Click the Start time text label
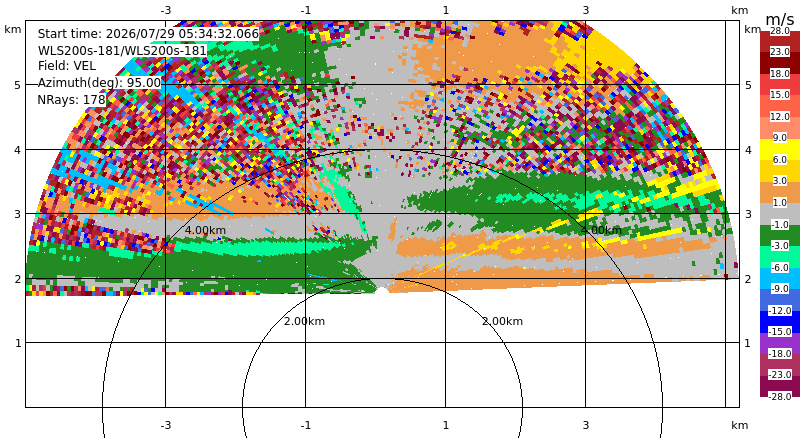This screenshot has height=438, width=800. point(148,34)
